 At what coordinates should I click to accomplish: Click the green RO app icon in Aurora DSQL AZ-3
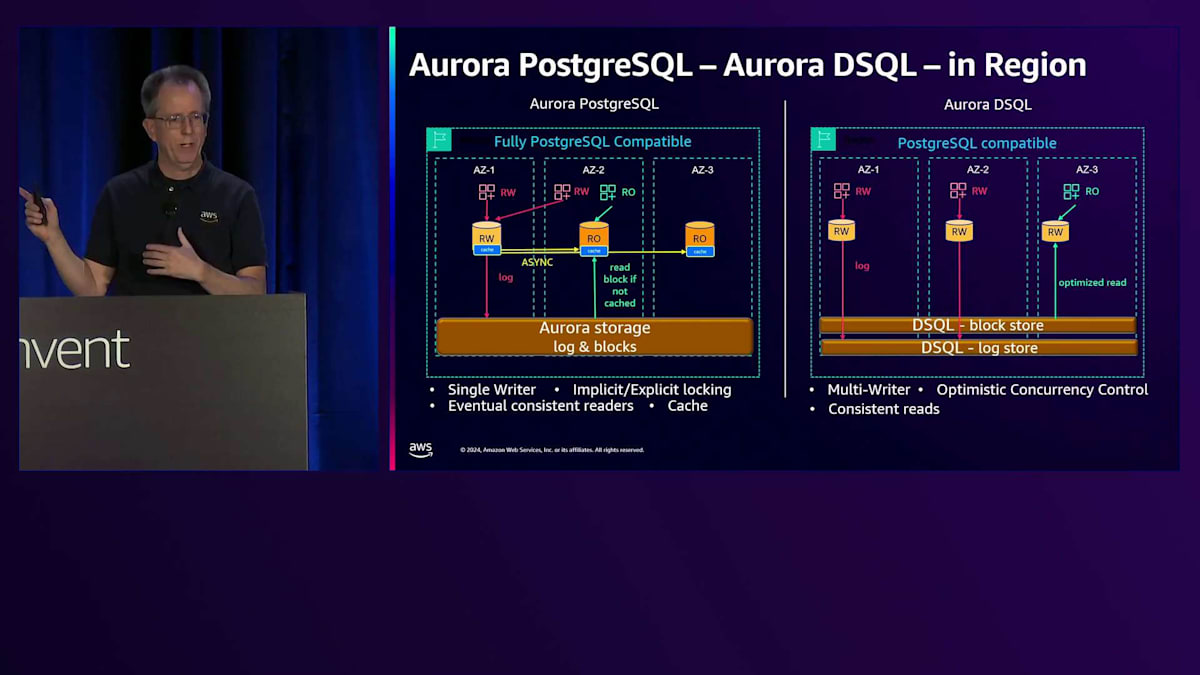click(1072, 191)
